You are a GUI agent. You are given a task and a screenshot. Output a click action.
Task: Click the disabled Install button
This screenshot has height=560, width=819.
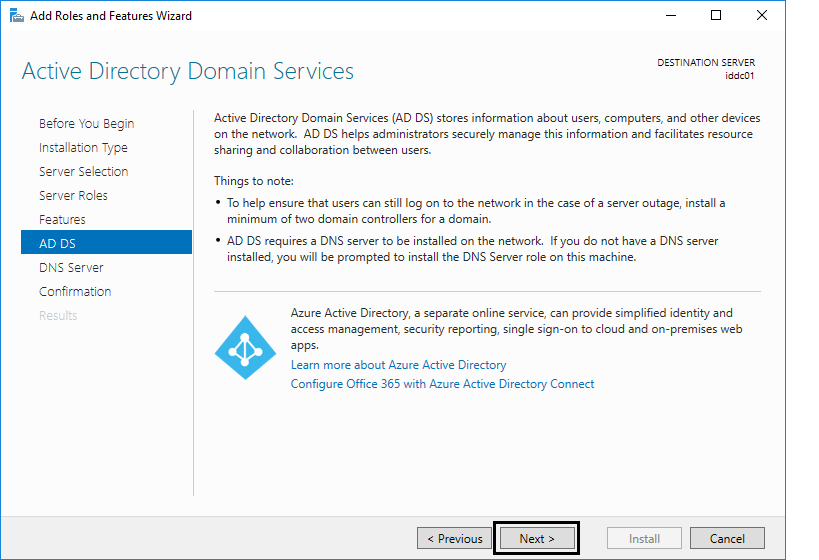tap(644, 539)
